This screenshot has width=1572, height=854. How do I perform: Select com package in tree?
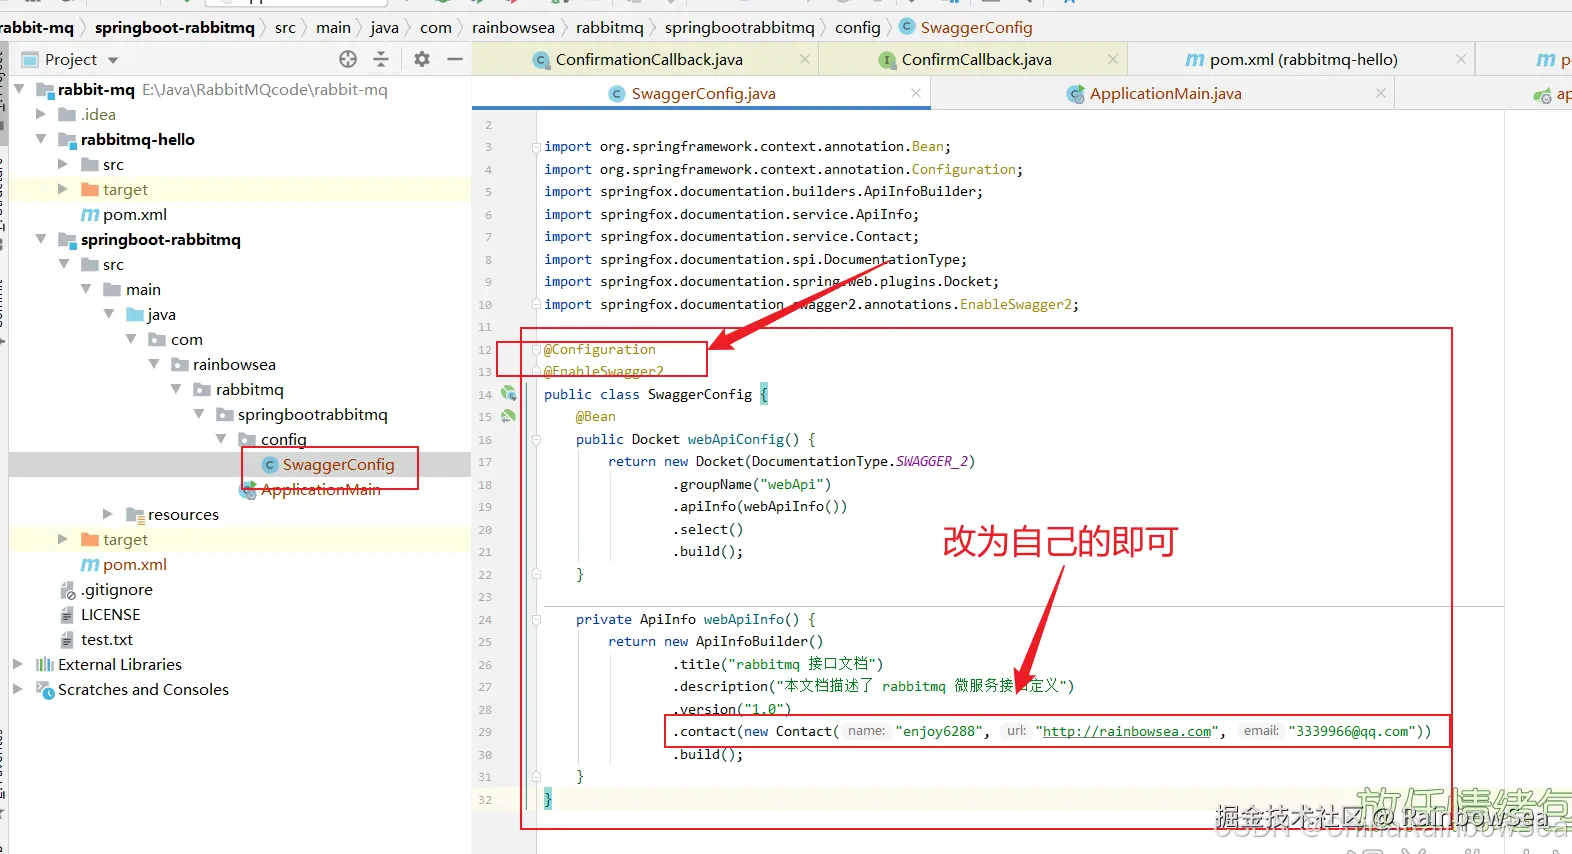click(x=186, y=339)
